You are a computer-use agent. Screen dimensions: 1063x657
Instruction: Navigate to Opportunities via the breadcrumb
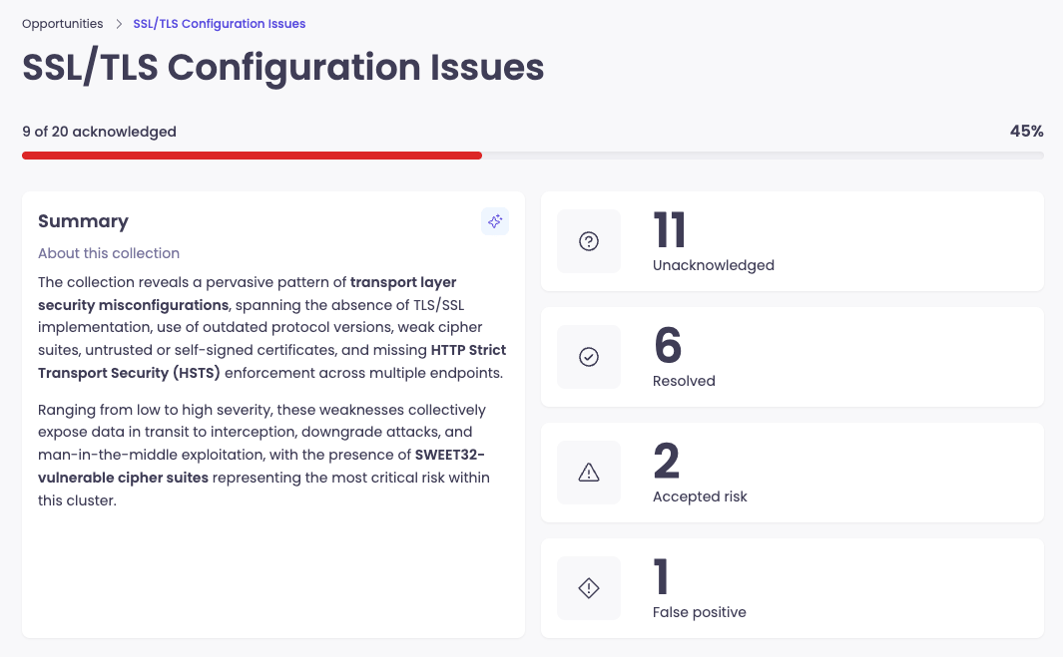pyautogui.click(x=62, y=23)
